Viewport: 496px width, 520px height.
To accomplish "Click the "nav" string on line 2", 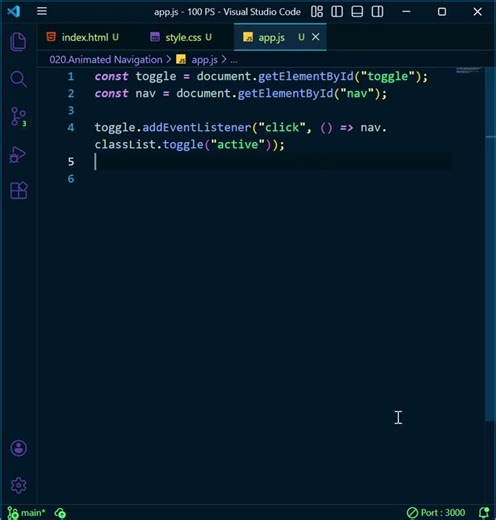I will click(x=357, y=93).
